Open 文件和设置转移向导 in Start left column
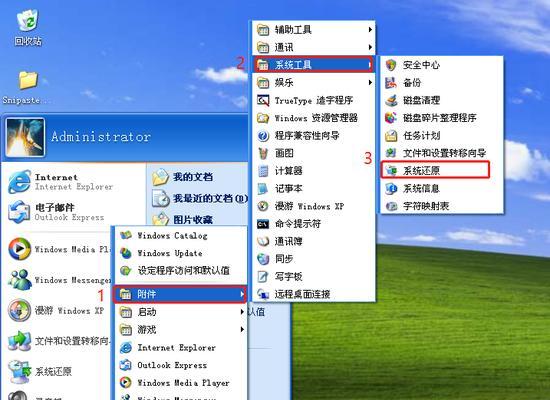Screen dimensions: 550x400 [x=58, y=341]
